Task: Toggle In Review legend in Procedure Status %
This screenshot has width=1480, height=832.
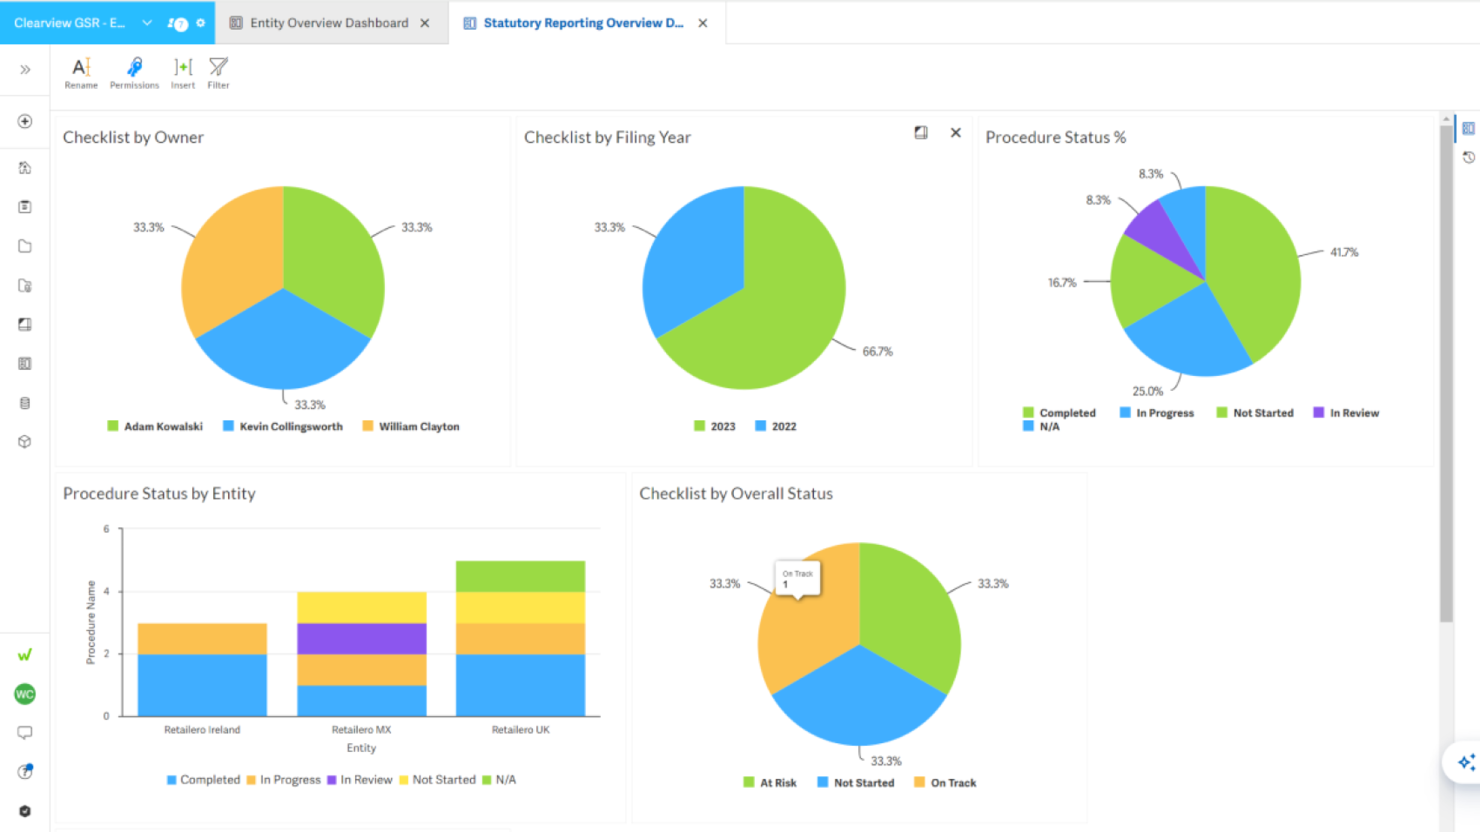Action: 1346,413
